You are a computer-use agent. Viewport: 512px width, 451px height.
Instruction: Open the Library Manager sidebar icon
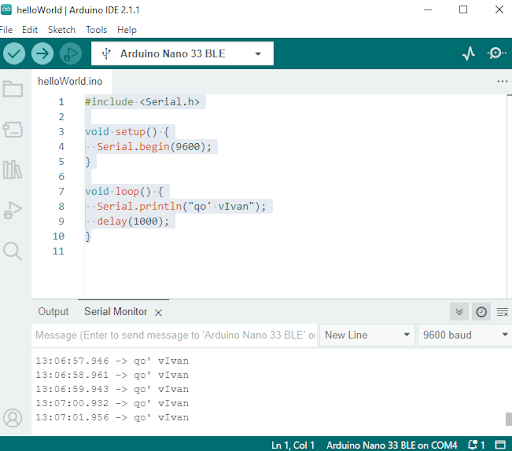[13, 170]
